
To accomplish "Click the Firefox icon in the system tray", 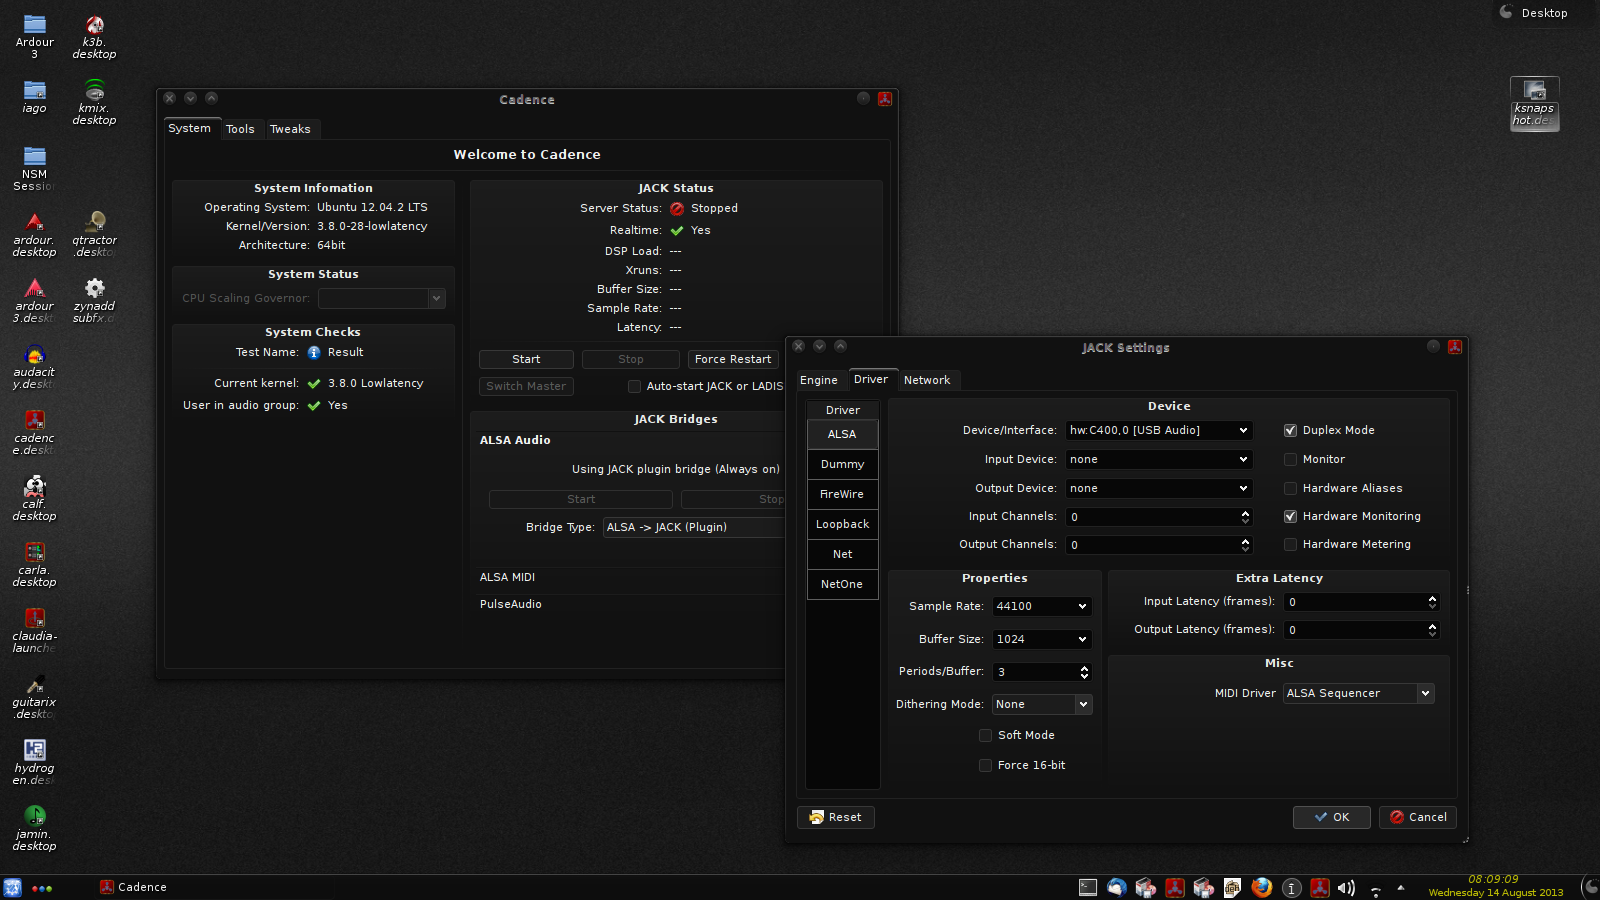I will point(1261,887).
